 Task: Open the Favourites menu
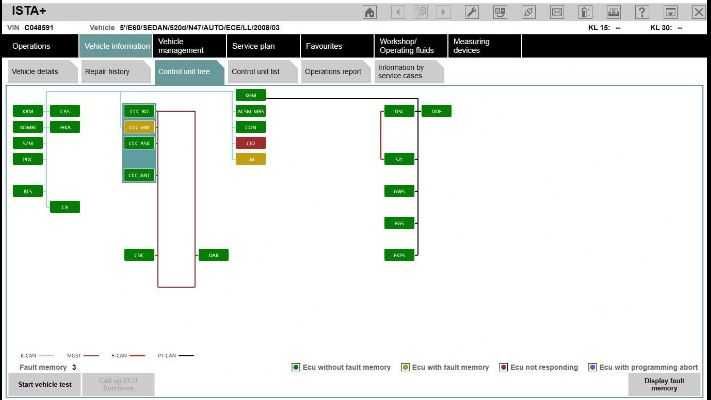coord(337,46)
